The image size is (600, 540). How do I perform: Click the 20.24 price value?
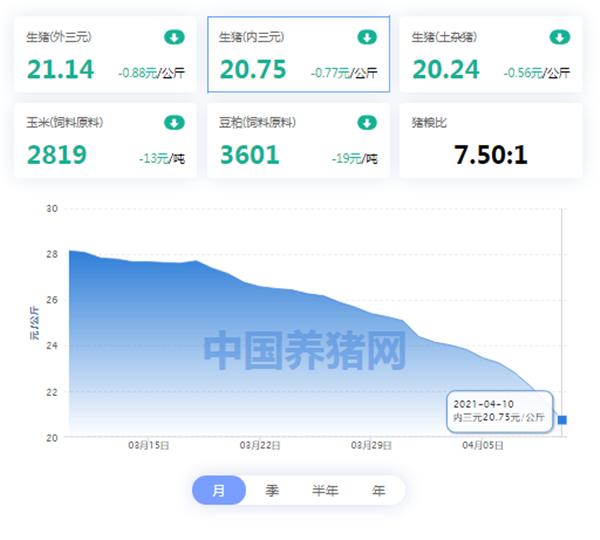(x=446, y=70)
